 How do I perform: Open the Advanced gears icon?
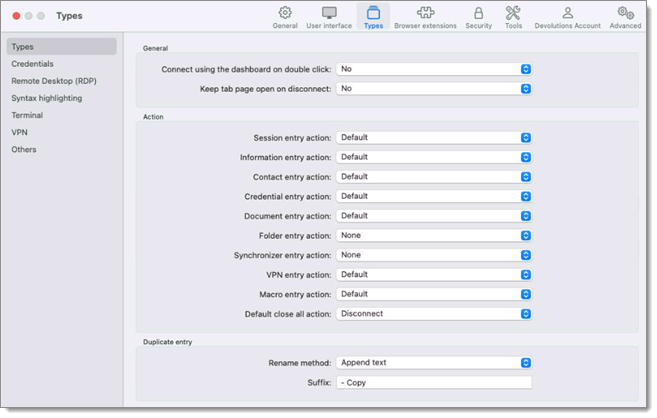[625, 13]
